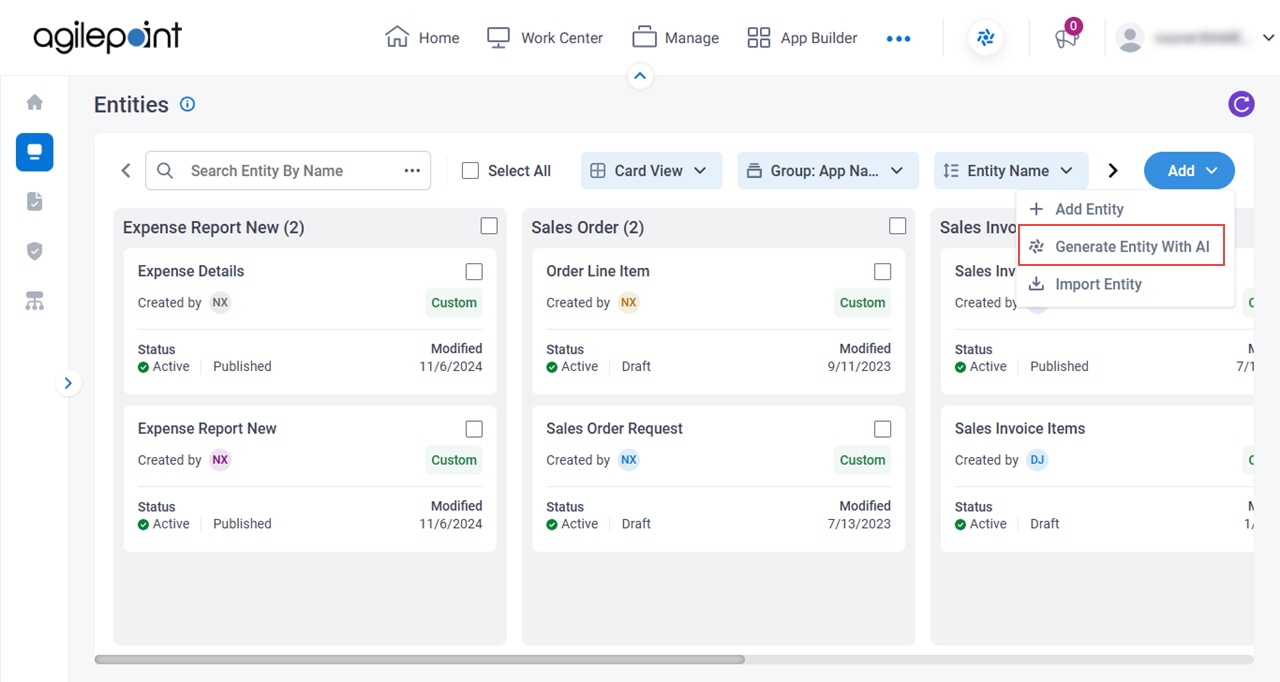This screenshot has width=1280, height=682.
Task: Click the purple refresh icon
Action: pos(1241,104)
